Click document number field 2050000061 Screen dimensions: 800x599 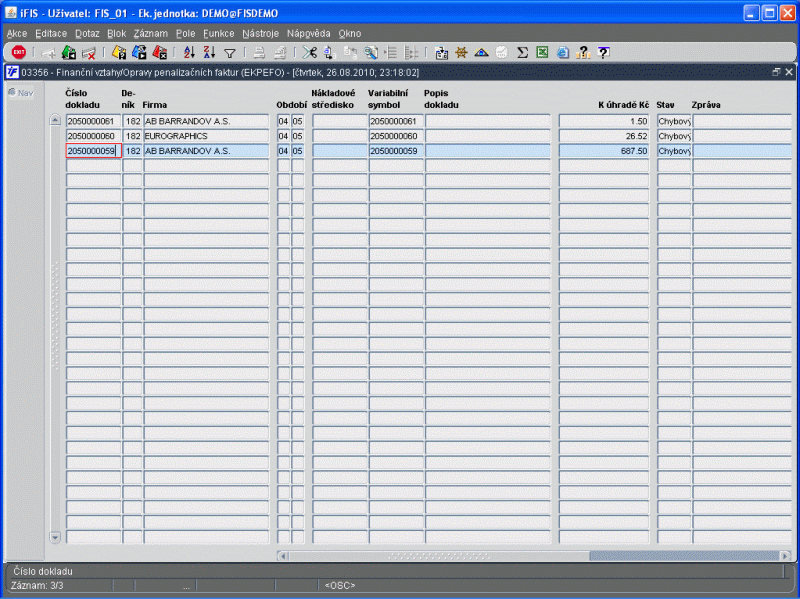[x=93, y=121]
